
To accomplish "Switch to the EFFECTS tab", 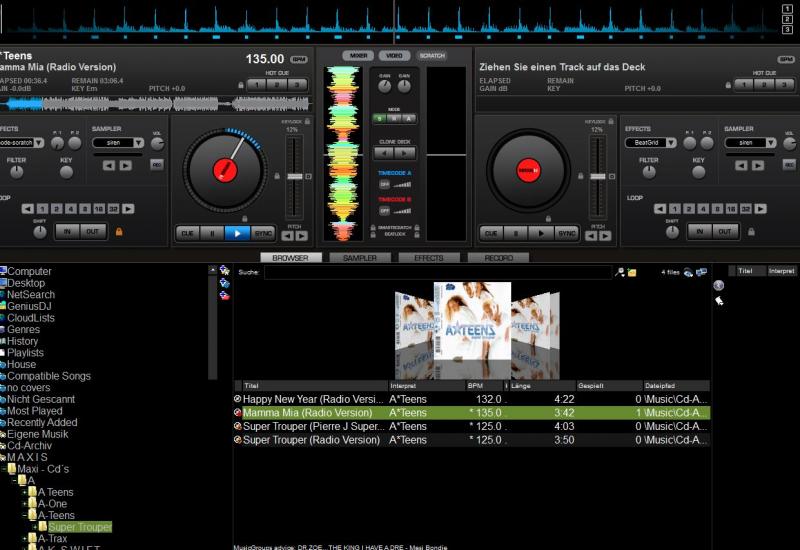I will (429, 258).
